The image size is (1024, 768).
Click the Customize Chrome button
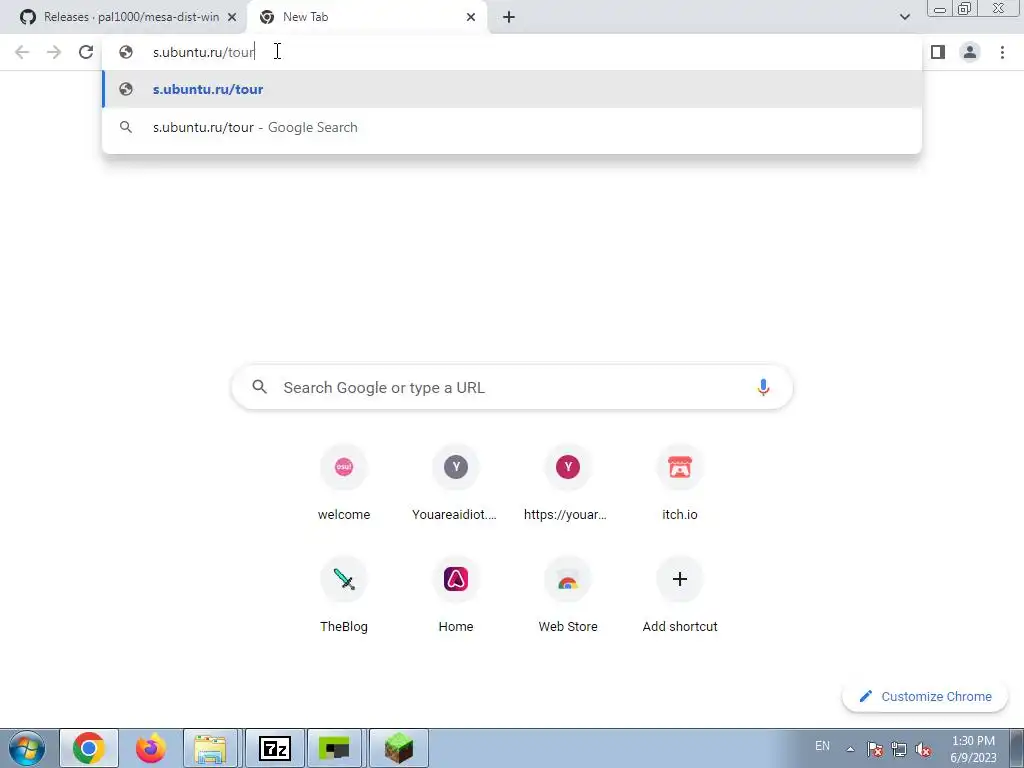click(925, 696)
